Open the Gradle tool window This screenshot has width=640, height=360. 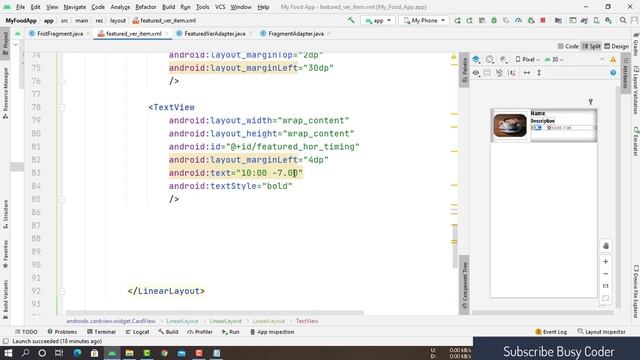click(x=636, y=44)
